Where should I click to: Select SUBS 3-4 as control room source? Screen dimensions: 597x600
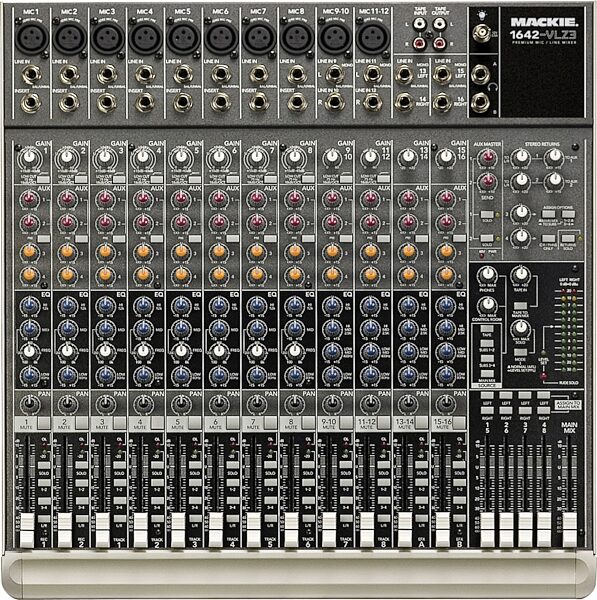tap(486, 359)
